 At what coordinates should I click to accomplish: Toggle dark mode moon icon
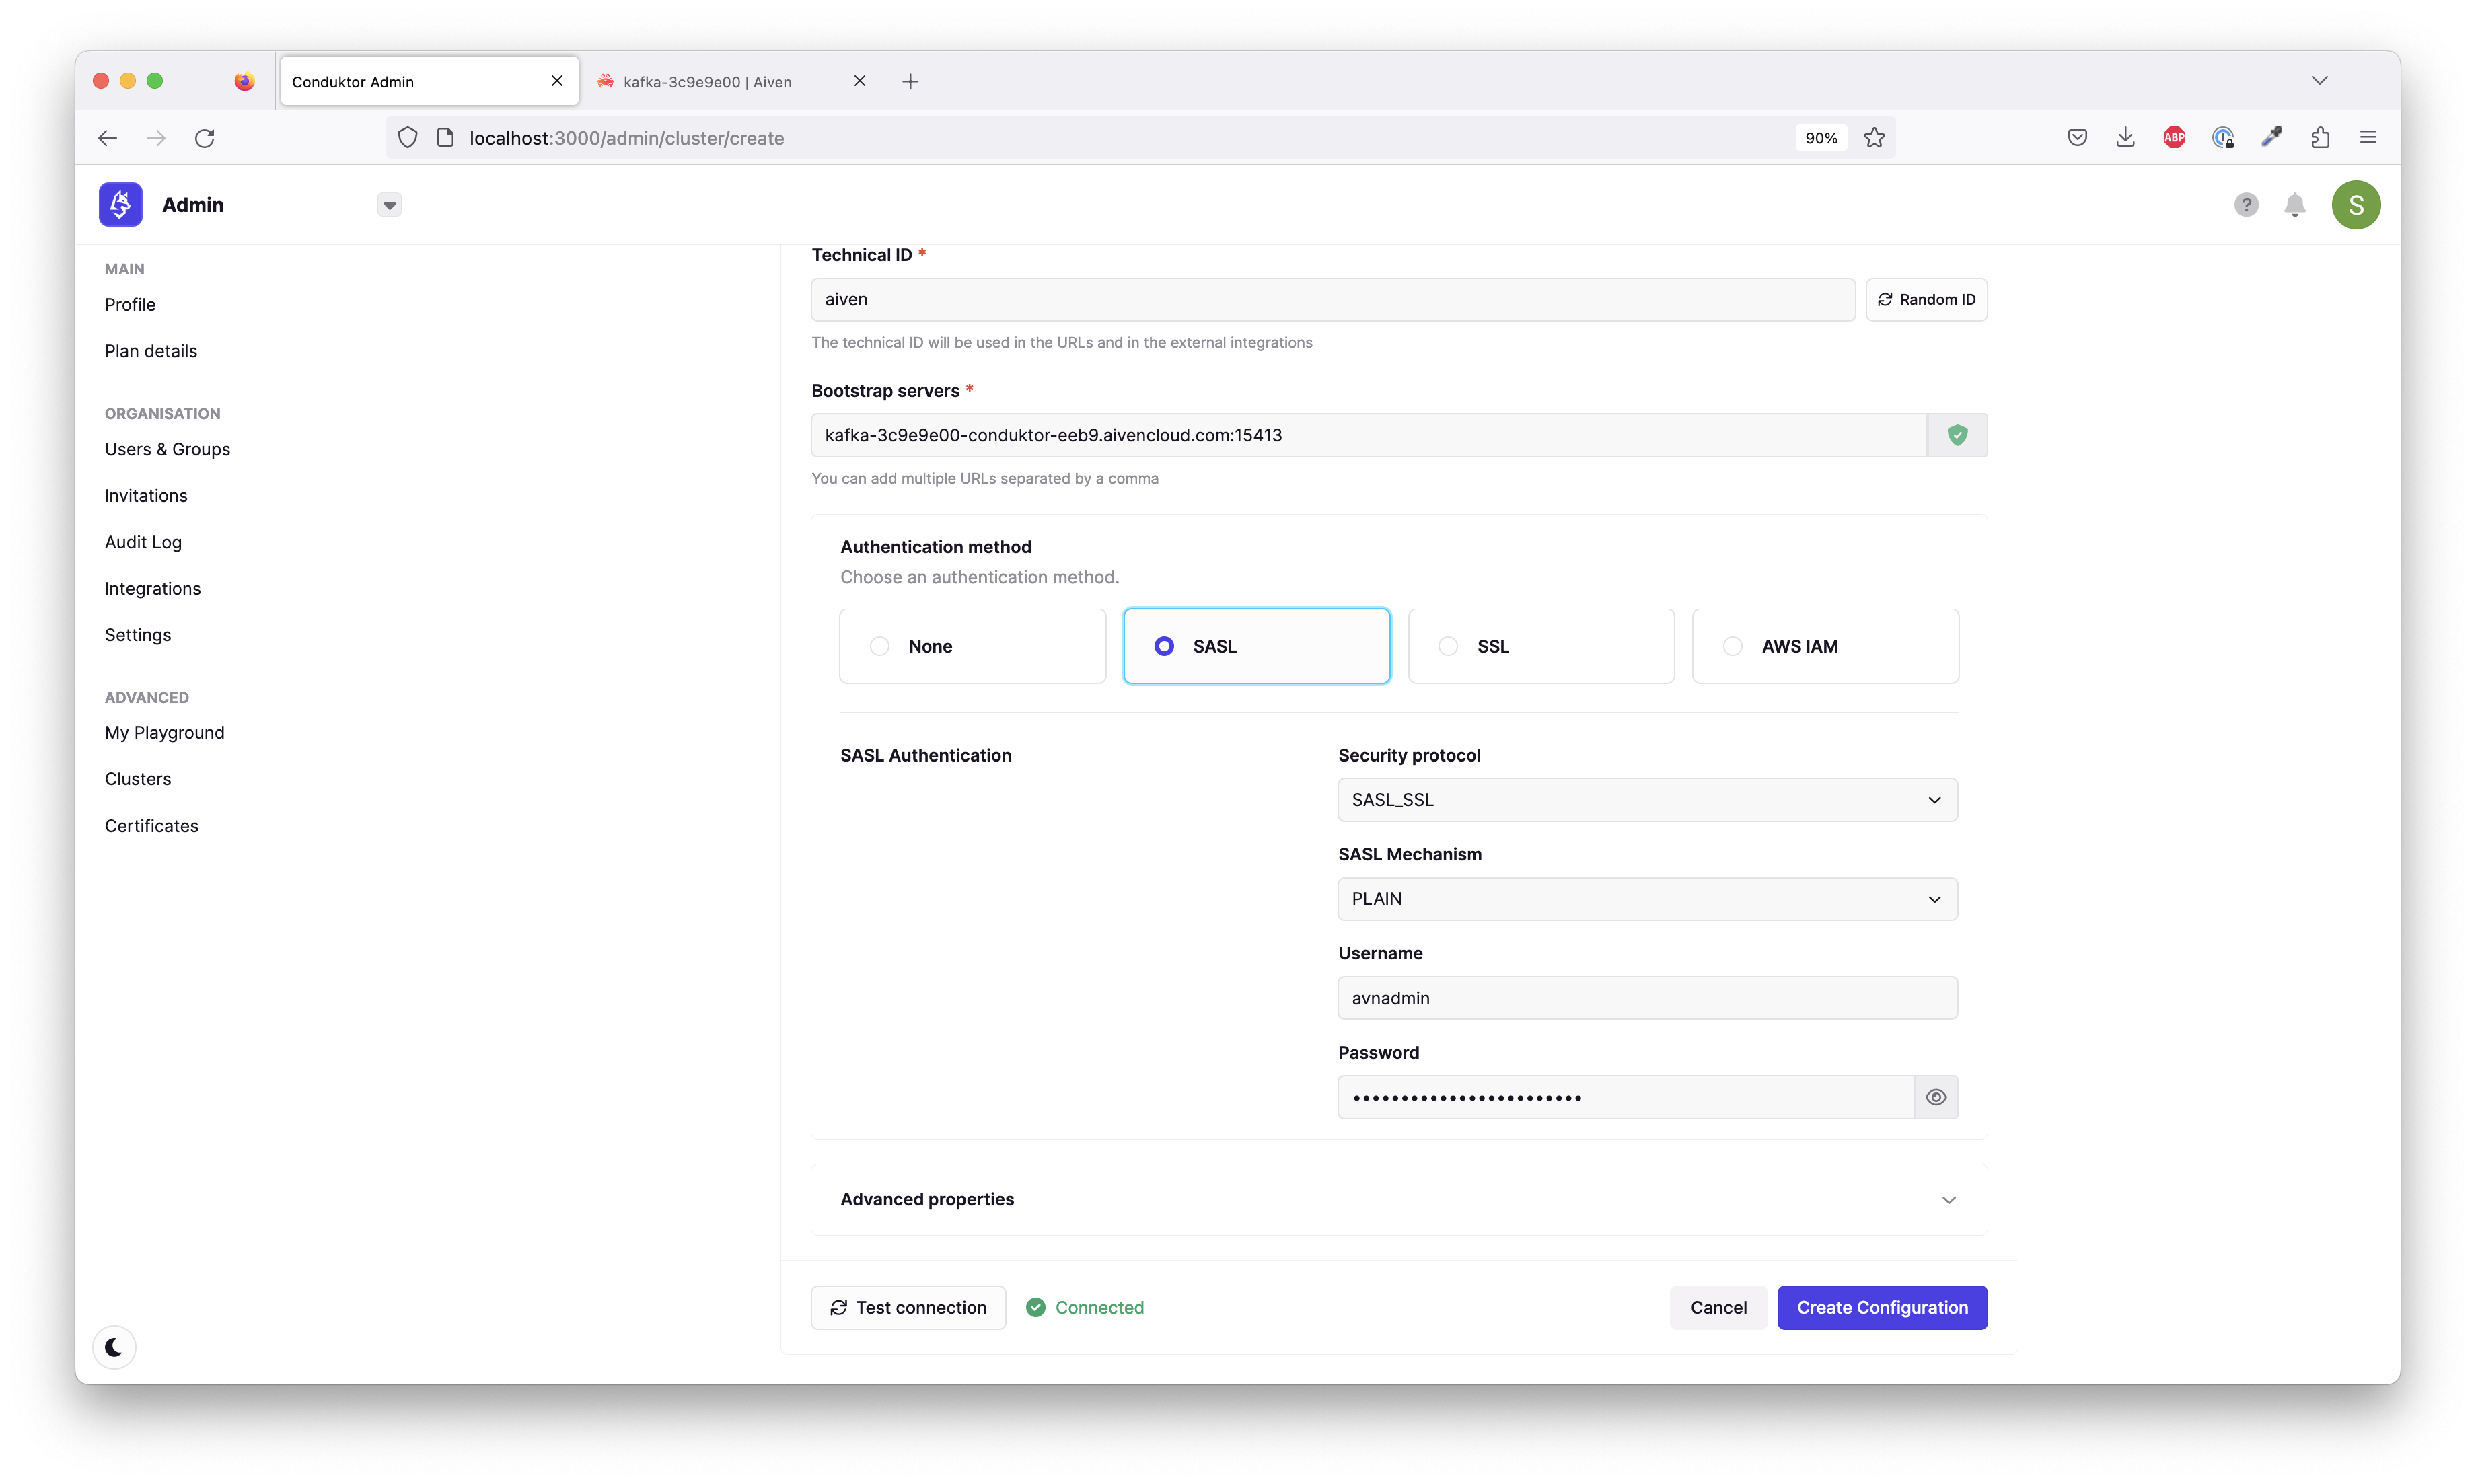[x=114, y=1347]
